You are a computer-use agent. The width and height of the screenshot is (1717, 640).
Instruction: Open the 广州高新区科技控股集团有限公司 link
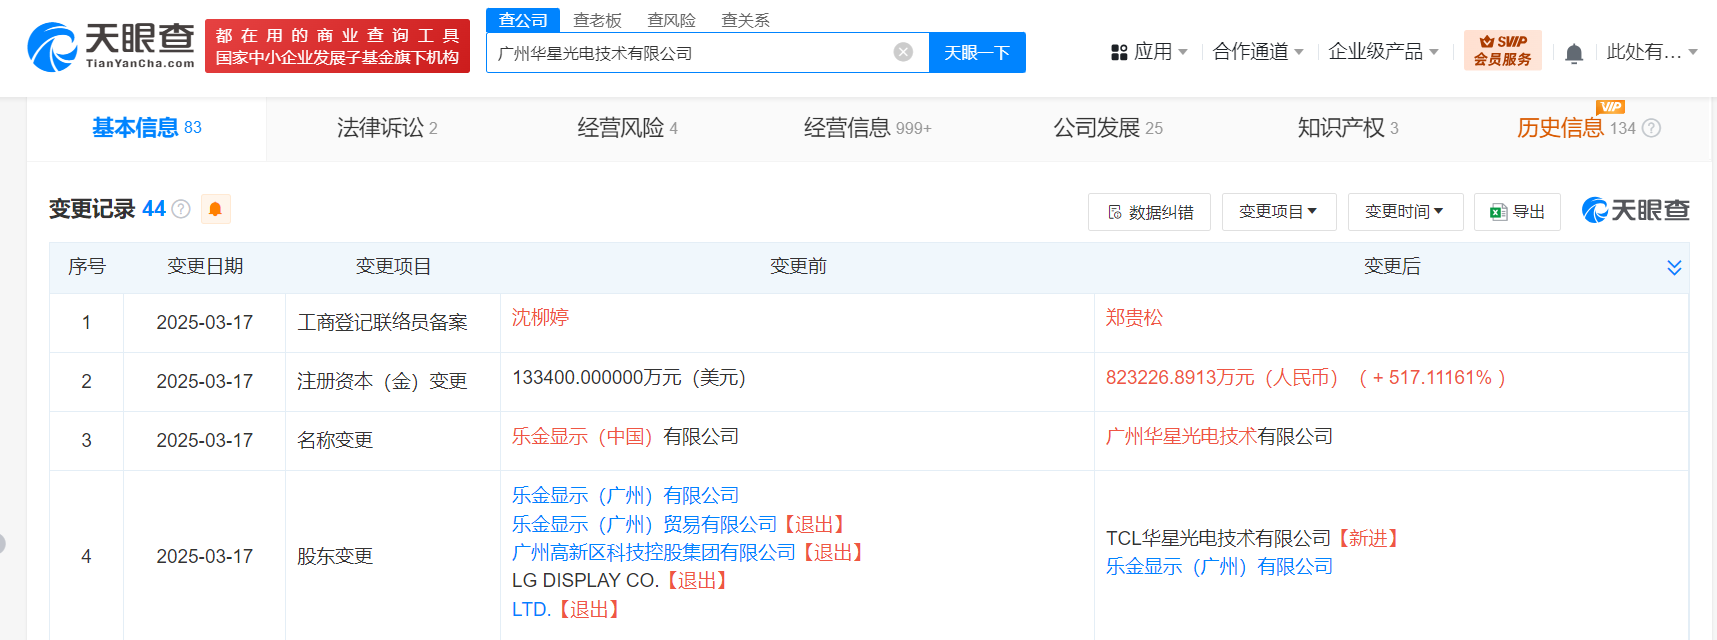point(653,552)
